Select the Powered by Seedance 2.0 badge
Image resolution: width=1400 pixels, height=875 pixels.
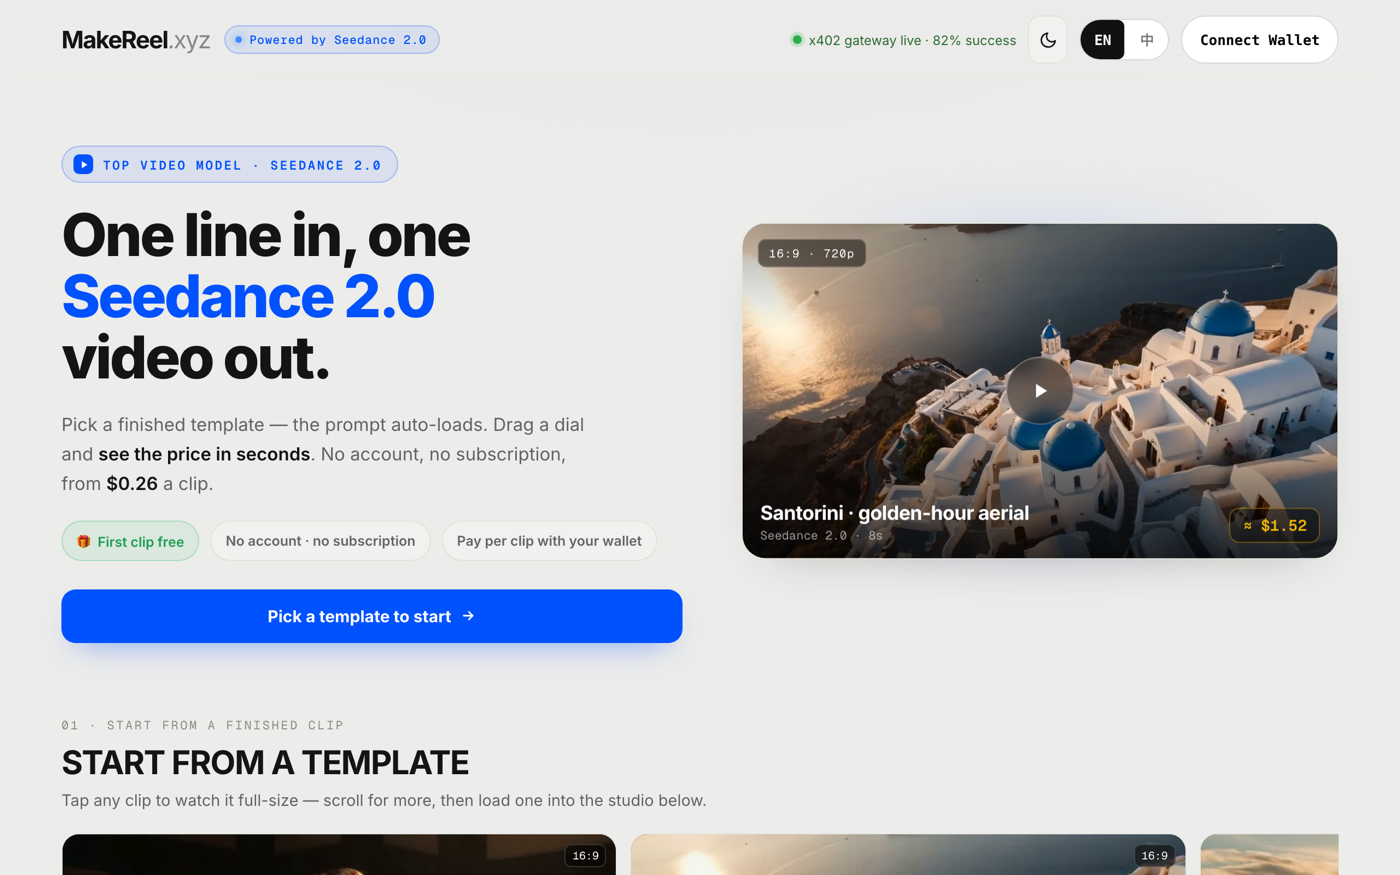point(332,40)
